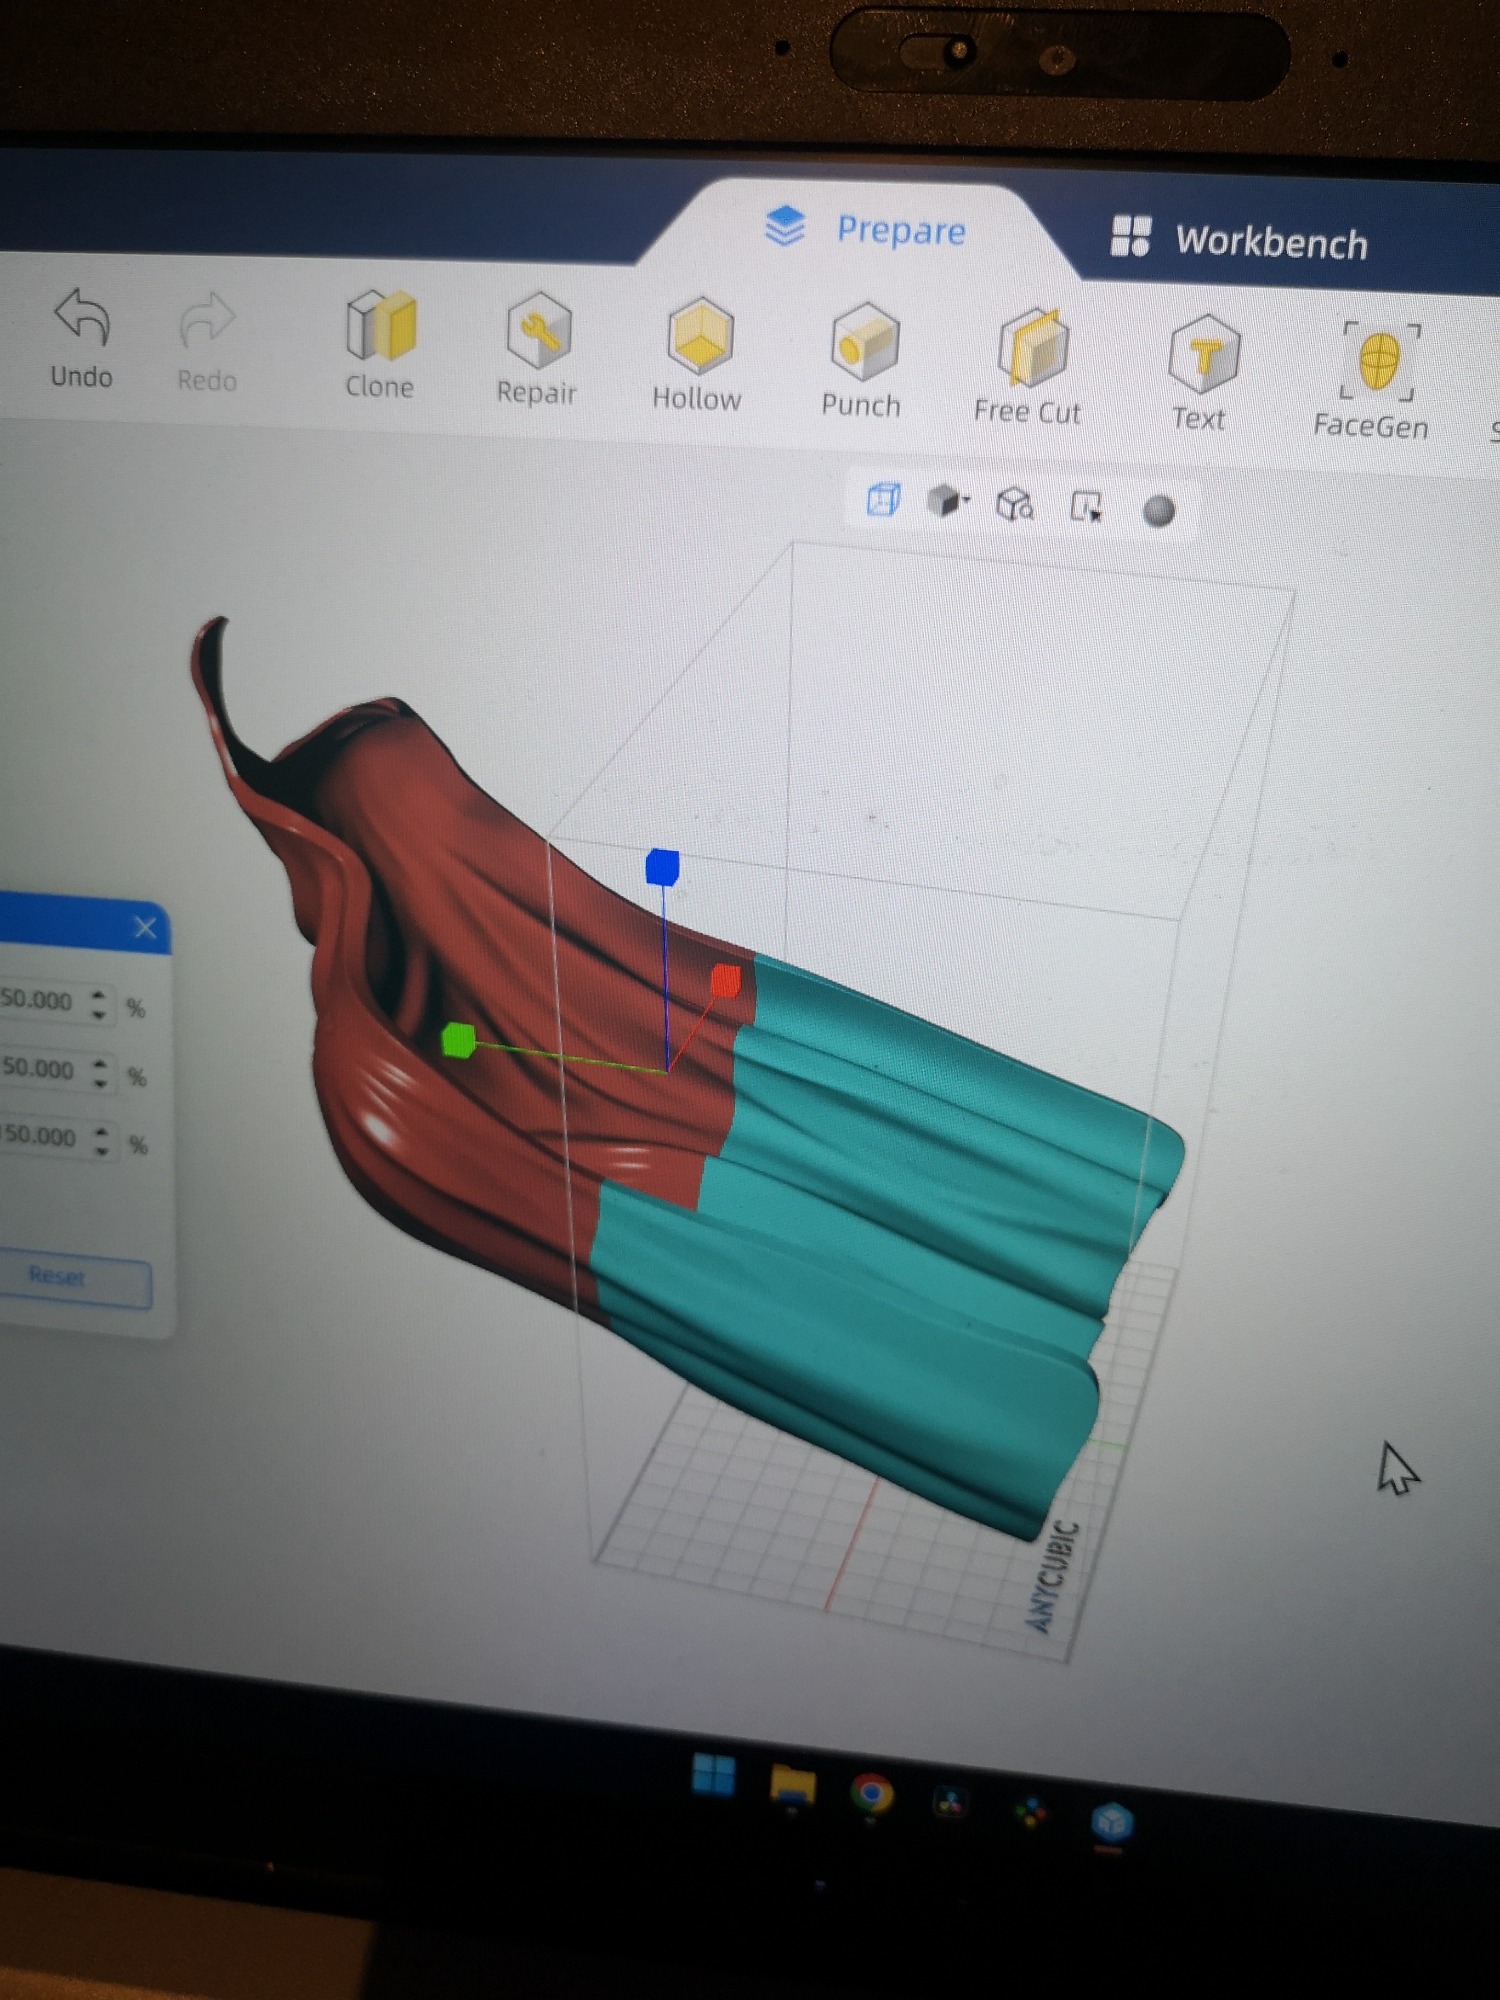Open Google Chrome from the taskbar
Viewport: 1500px width, 2000px height.
coord(871,1793)
